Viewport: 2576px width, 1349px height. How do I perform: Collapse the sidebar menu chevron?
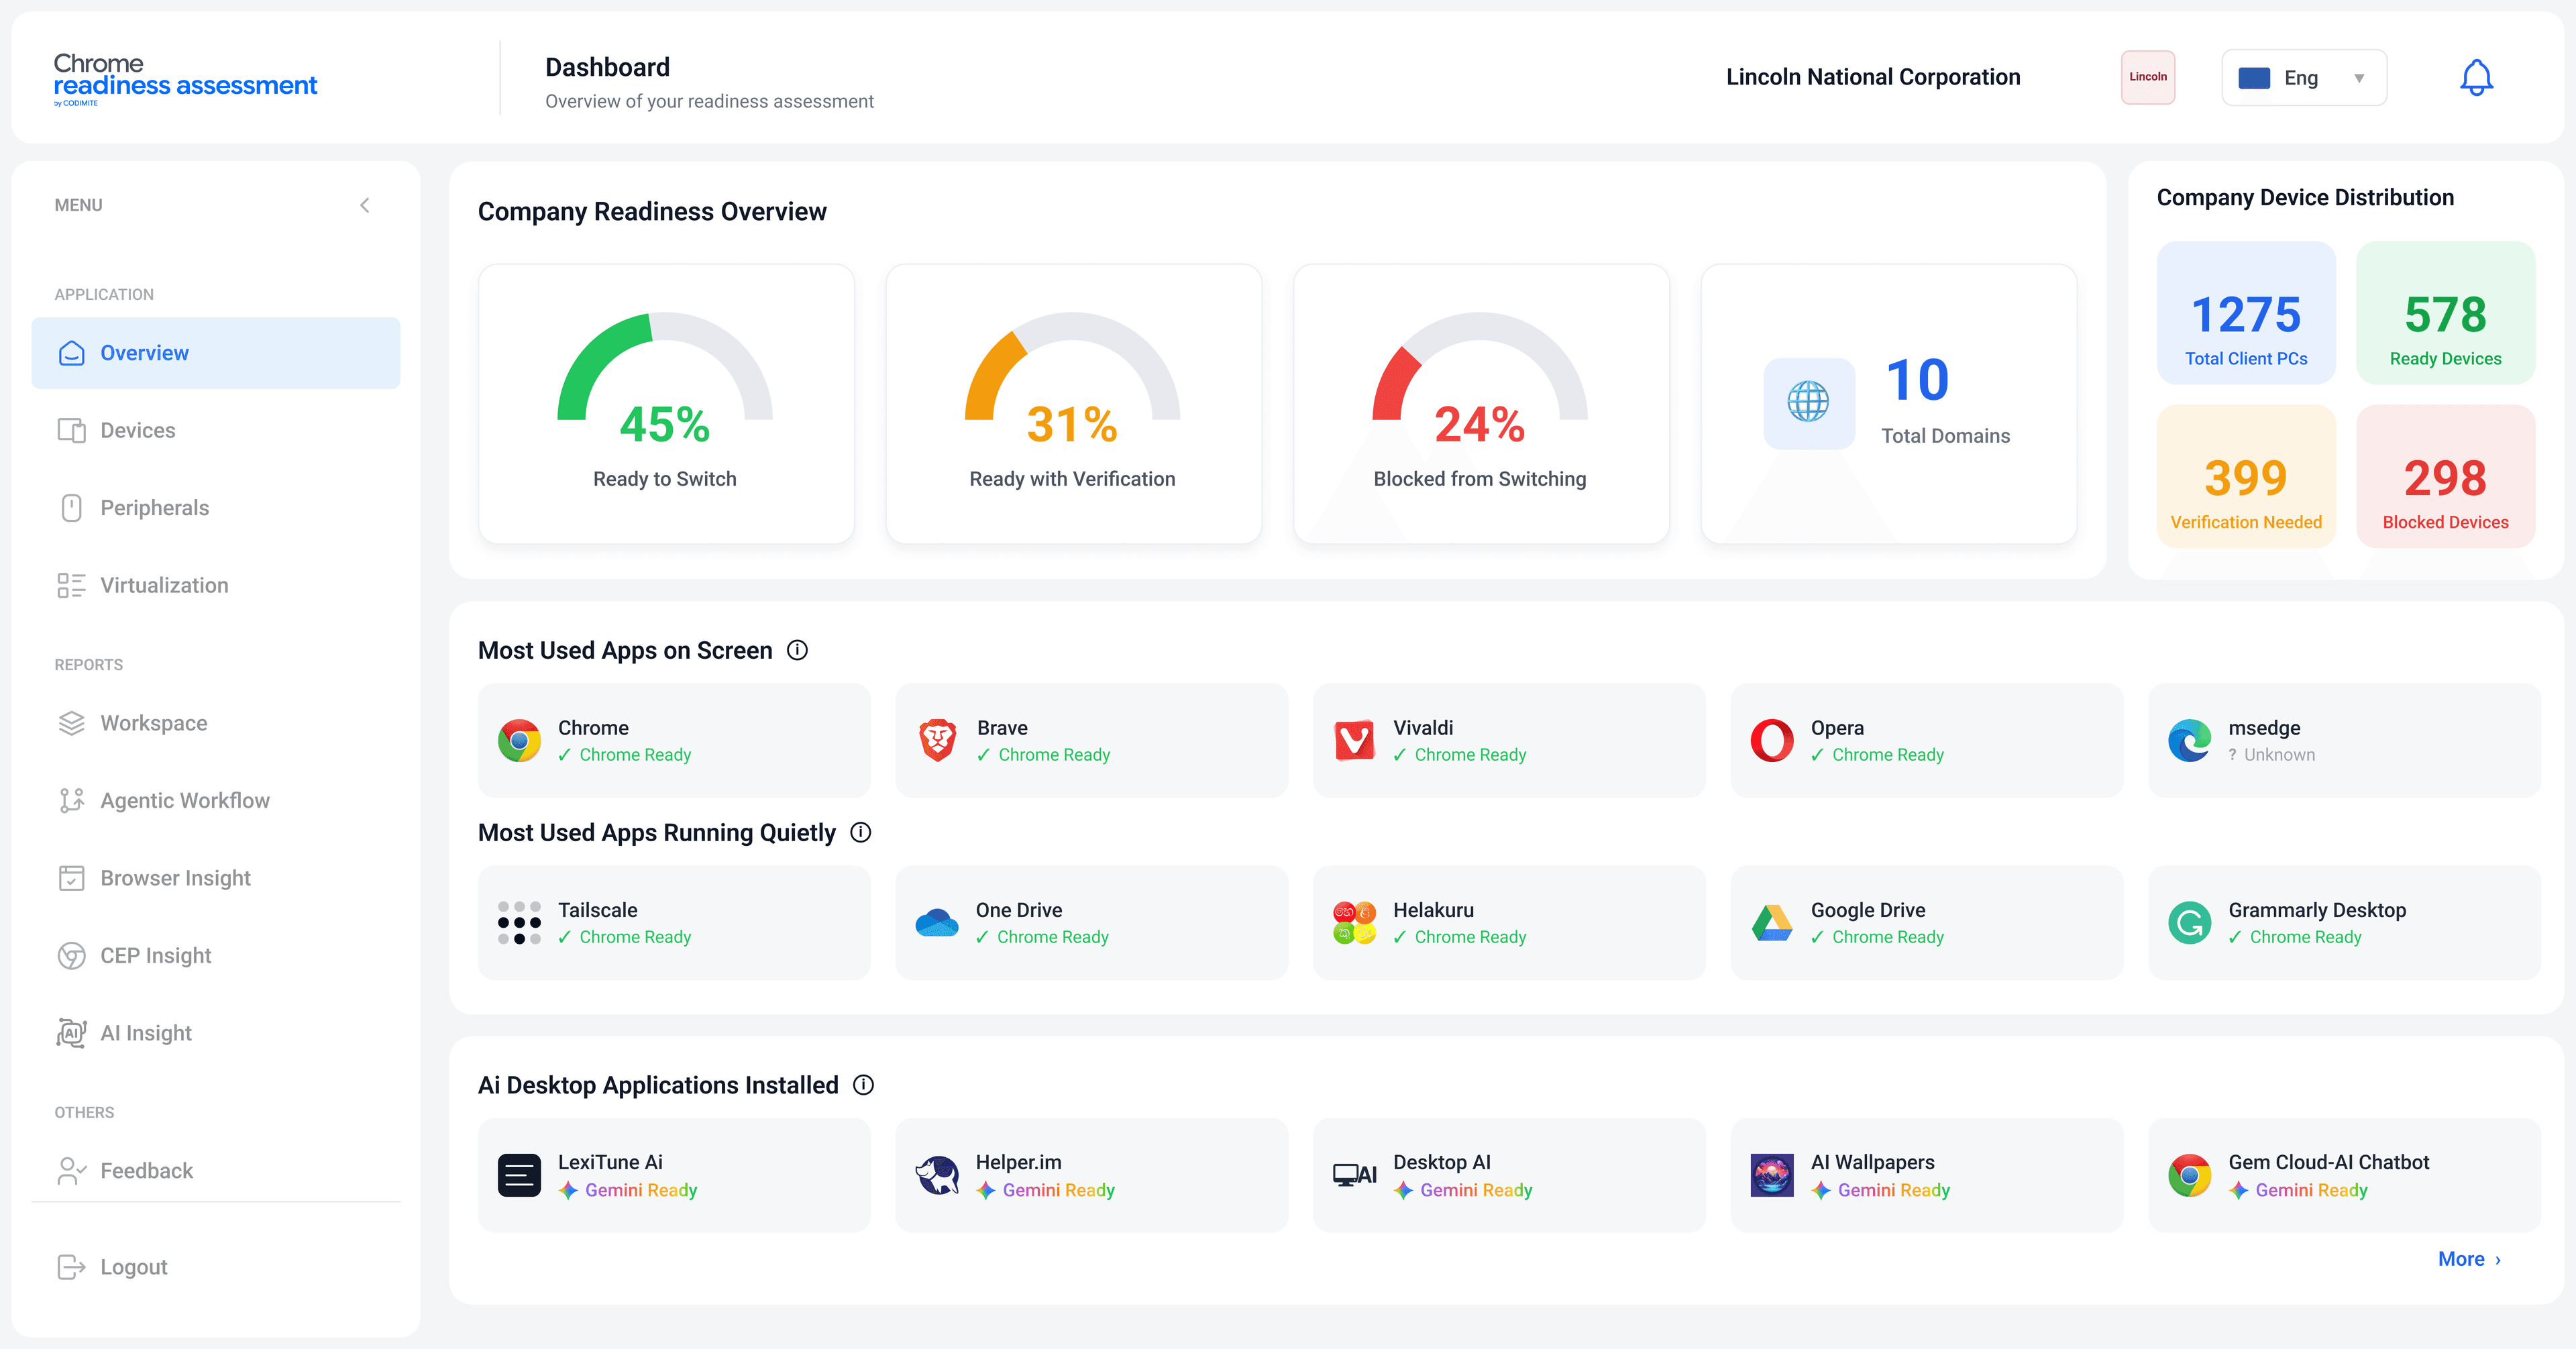(x=365, y=205)
